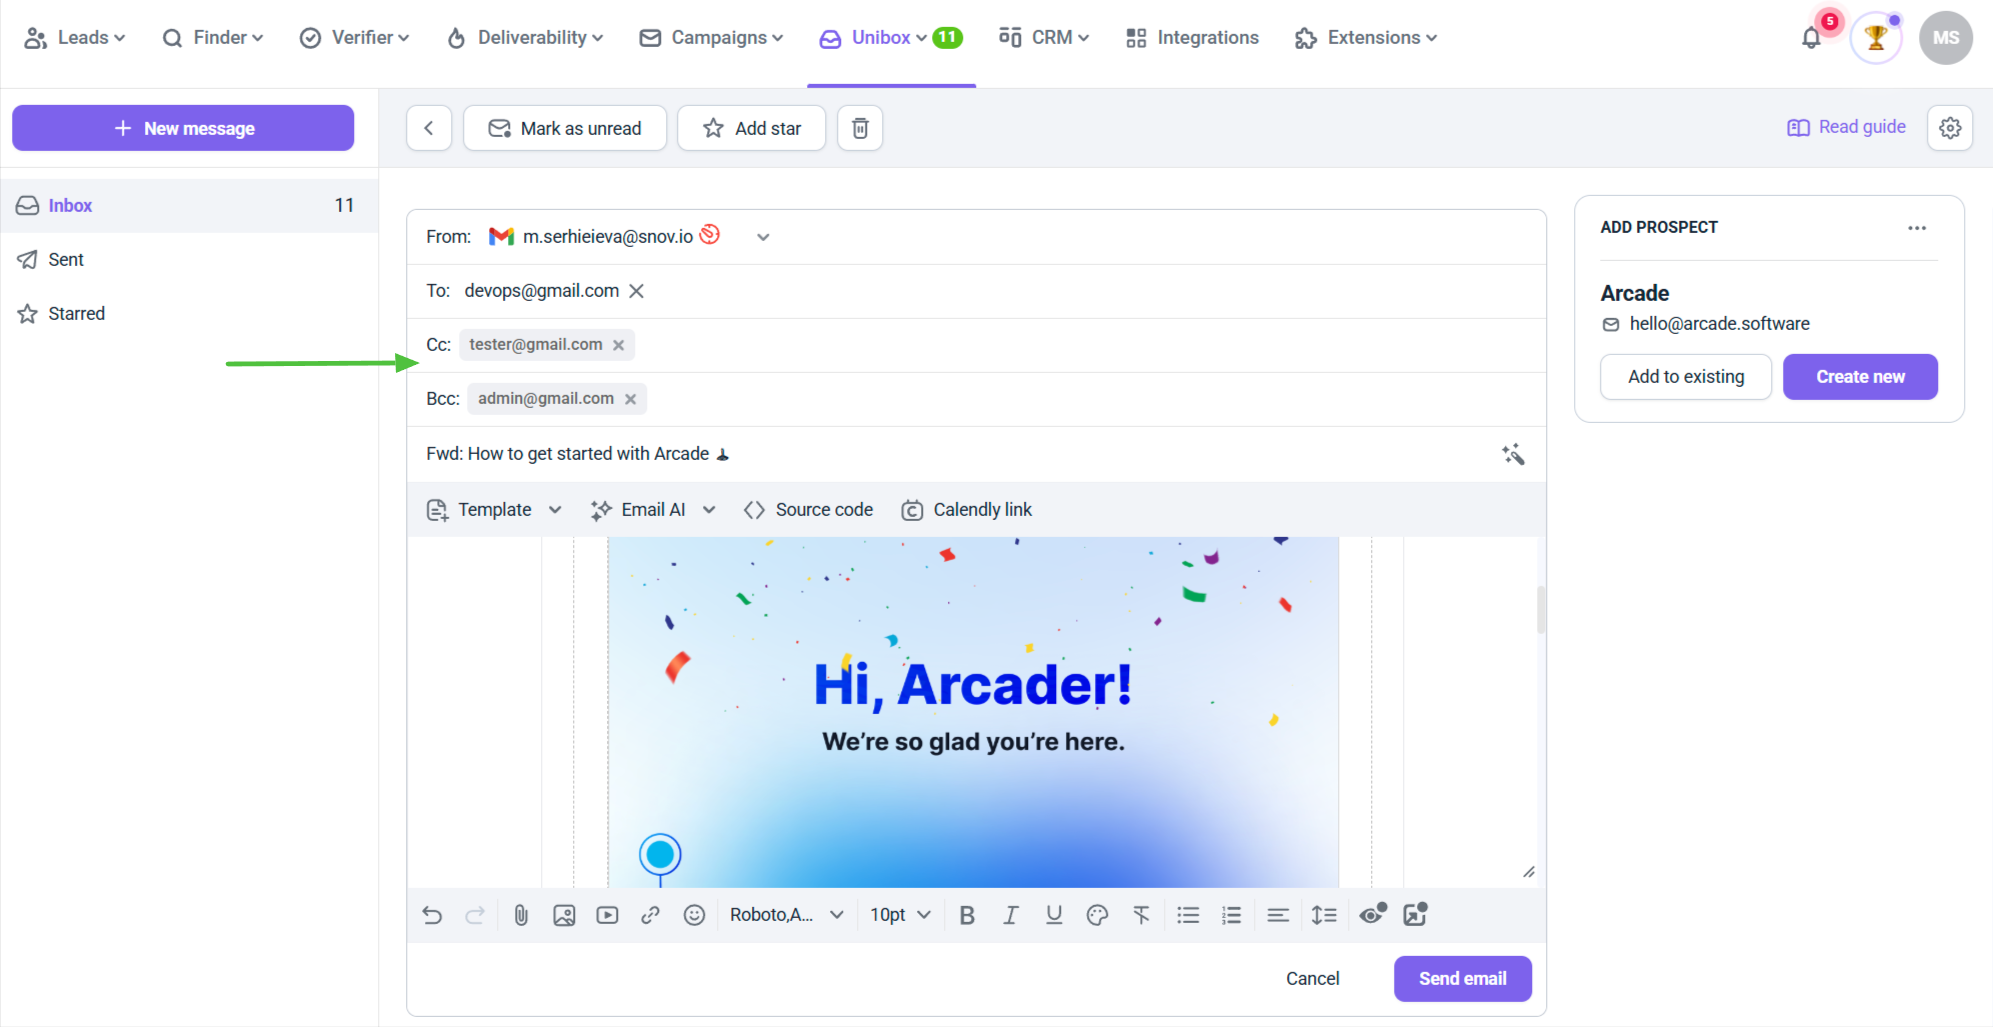Open the MS profile avatar

(1945, 38)
